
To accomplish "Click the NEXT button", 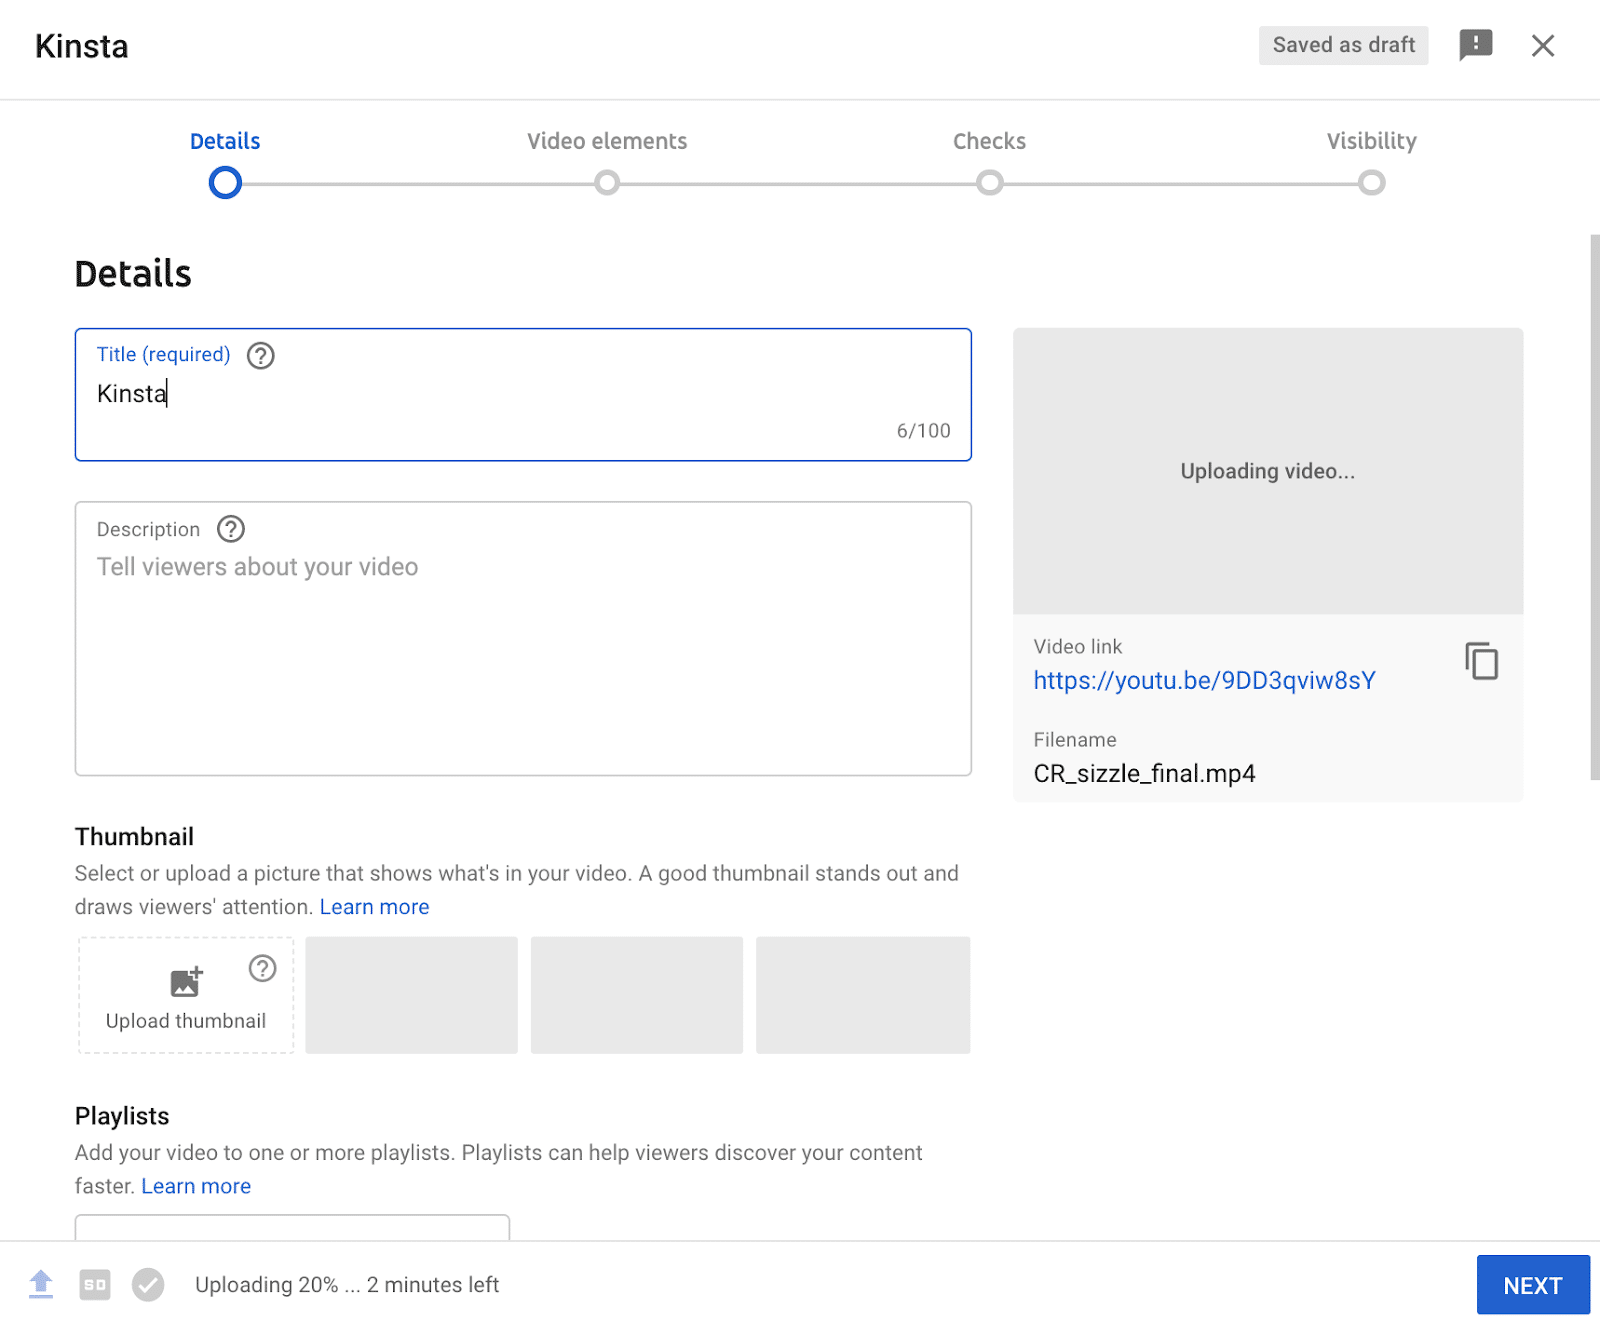I will (1532, 1284).
